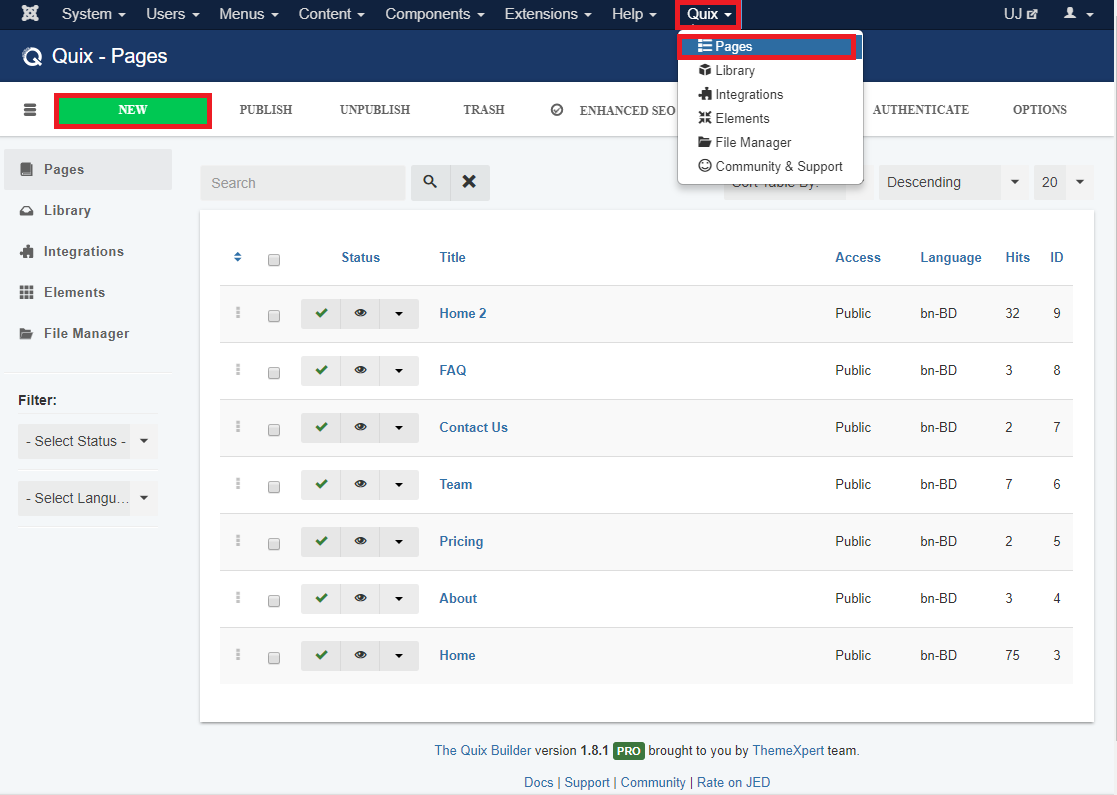Open the Contact Us page title link
The height and width of the screenshot is (795, 1117).
pos(474,427)
